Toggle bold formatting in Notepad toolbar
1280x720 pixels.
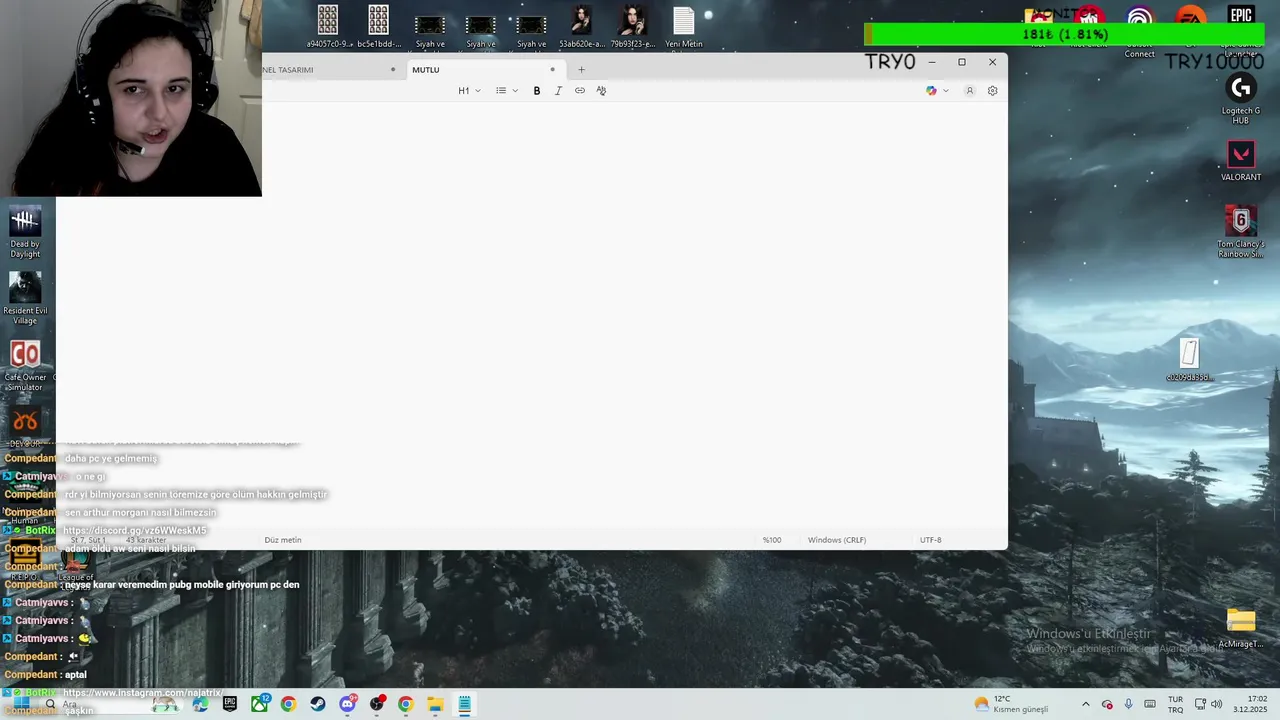click(537, 91)
